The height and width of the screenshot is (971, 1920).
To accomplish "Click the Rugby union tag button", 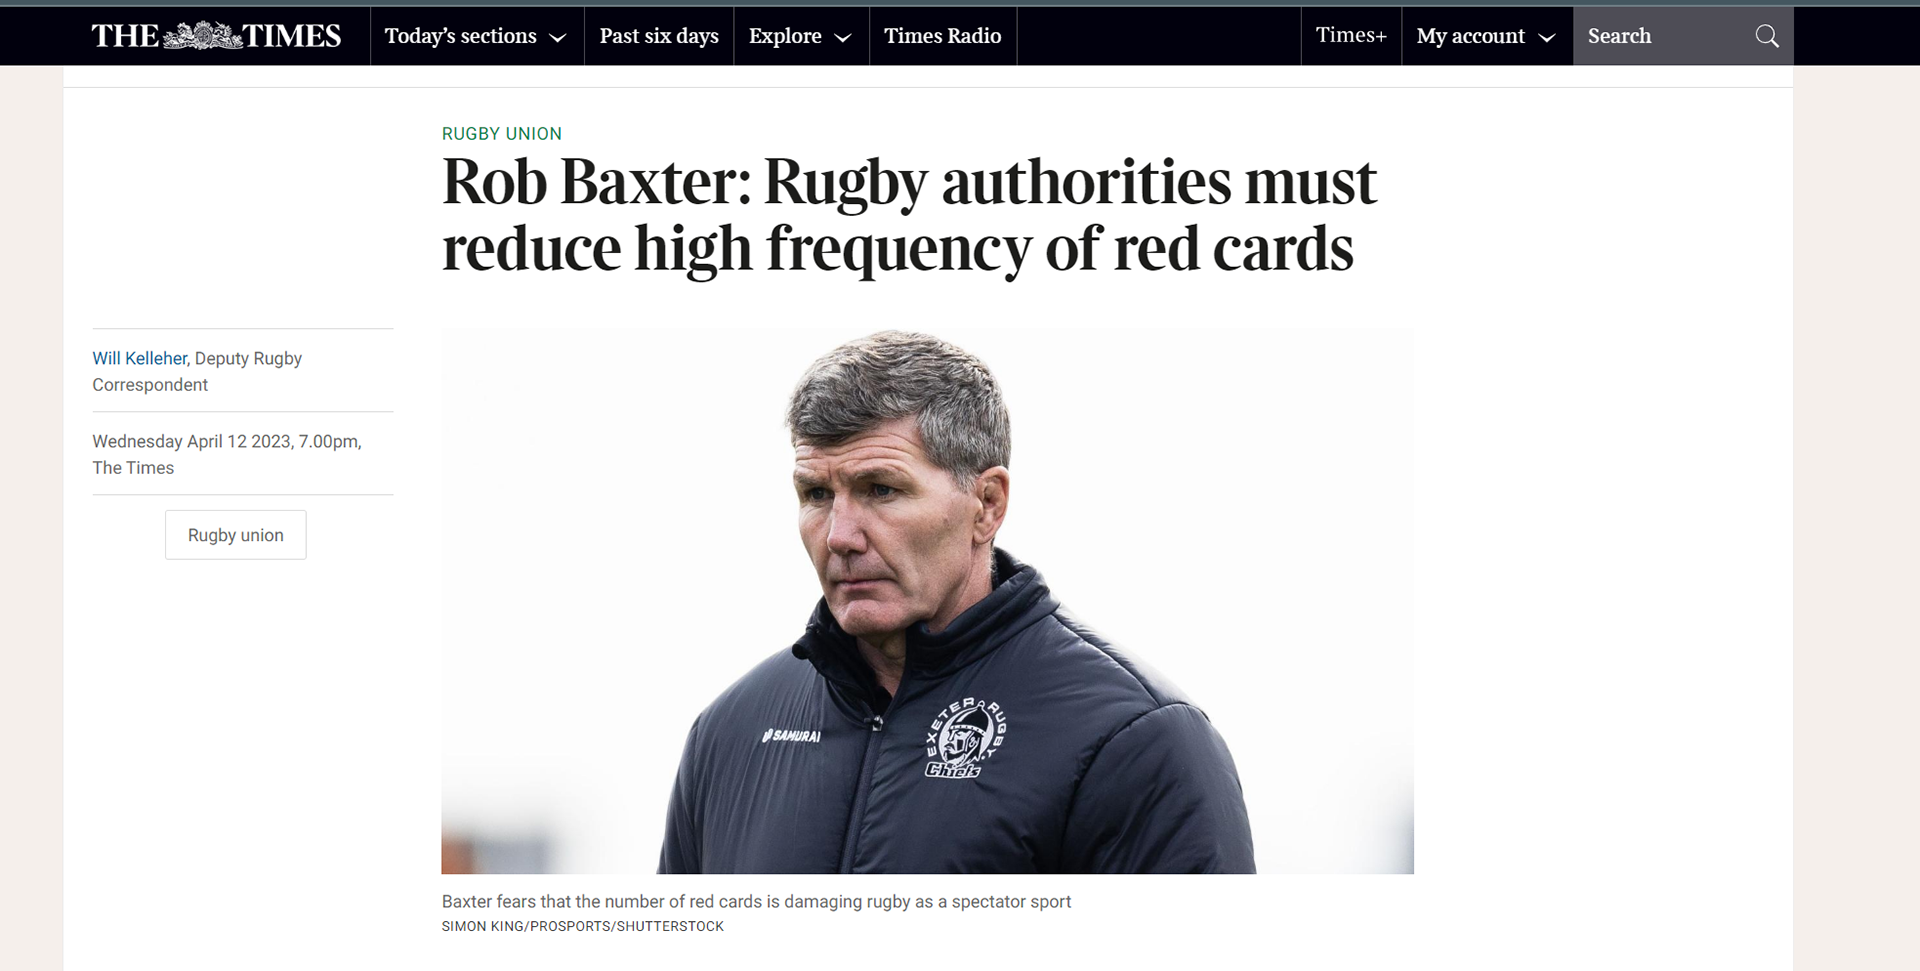I will tap(236, 535).
